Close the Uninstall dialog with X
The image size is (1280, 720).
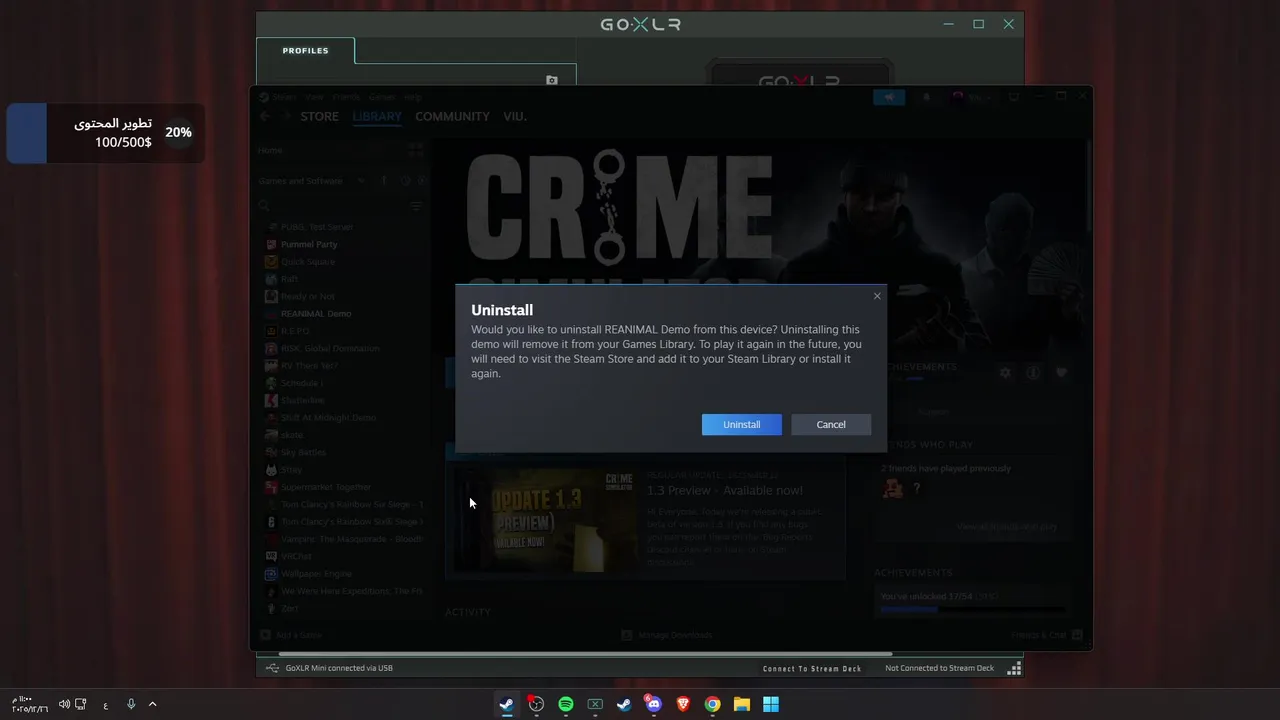point(877,296)
